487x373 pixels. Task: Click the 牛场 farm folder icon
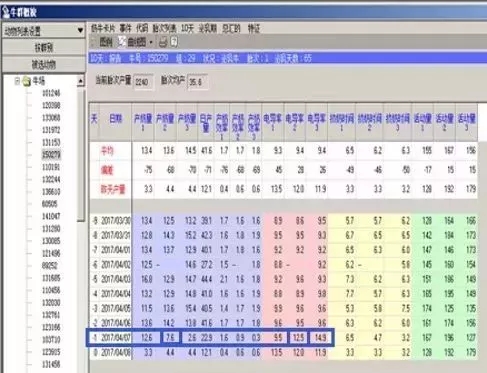[x=27, y=81]
